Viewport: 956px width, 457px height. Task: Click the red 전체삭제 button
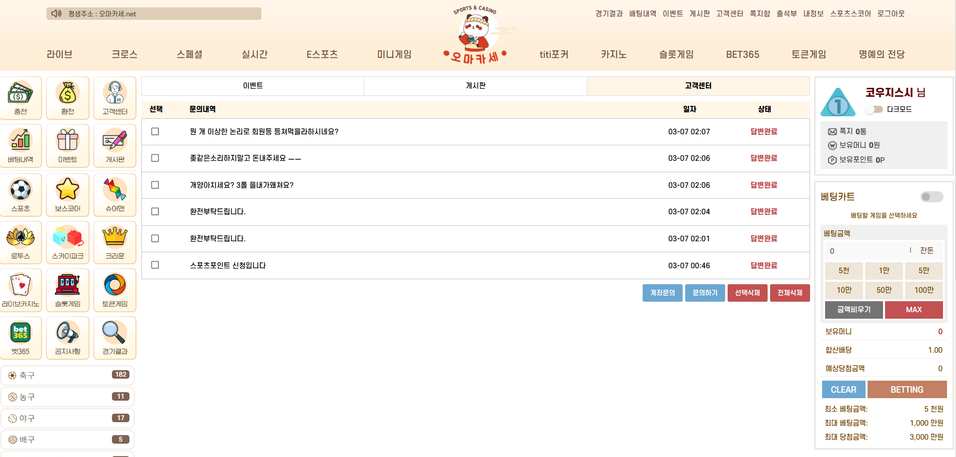(x=789, y=293)
